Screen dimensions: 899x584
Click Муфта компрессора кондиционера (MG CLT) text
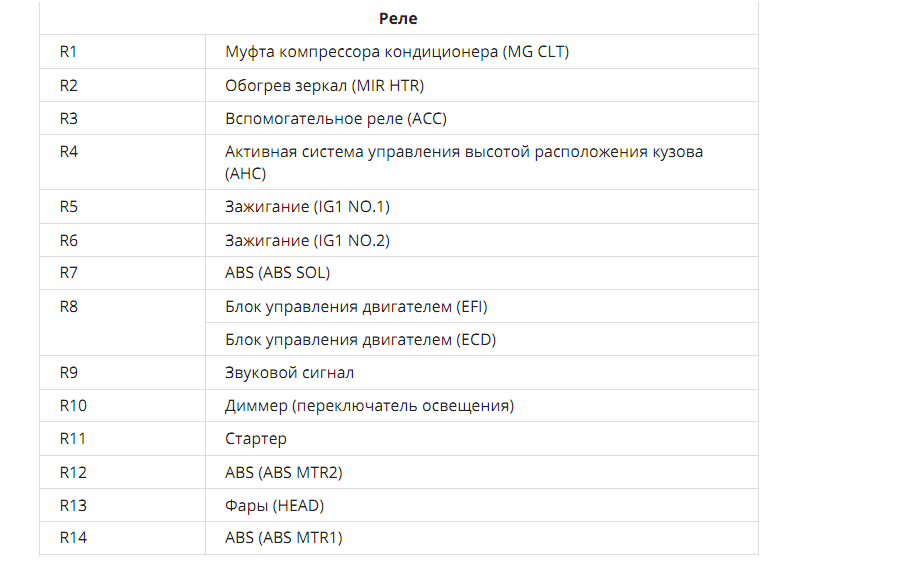(x=397, y=52)
